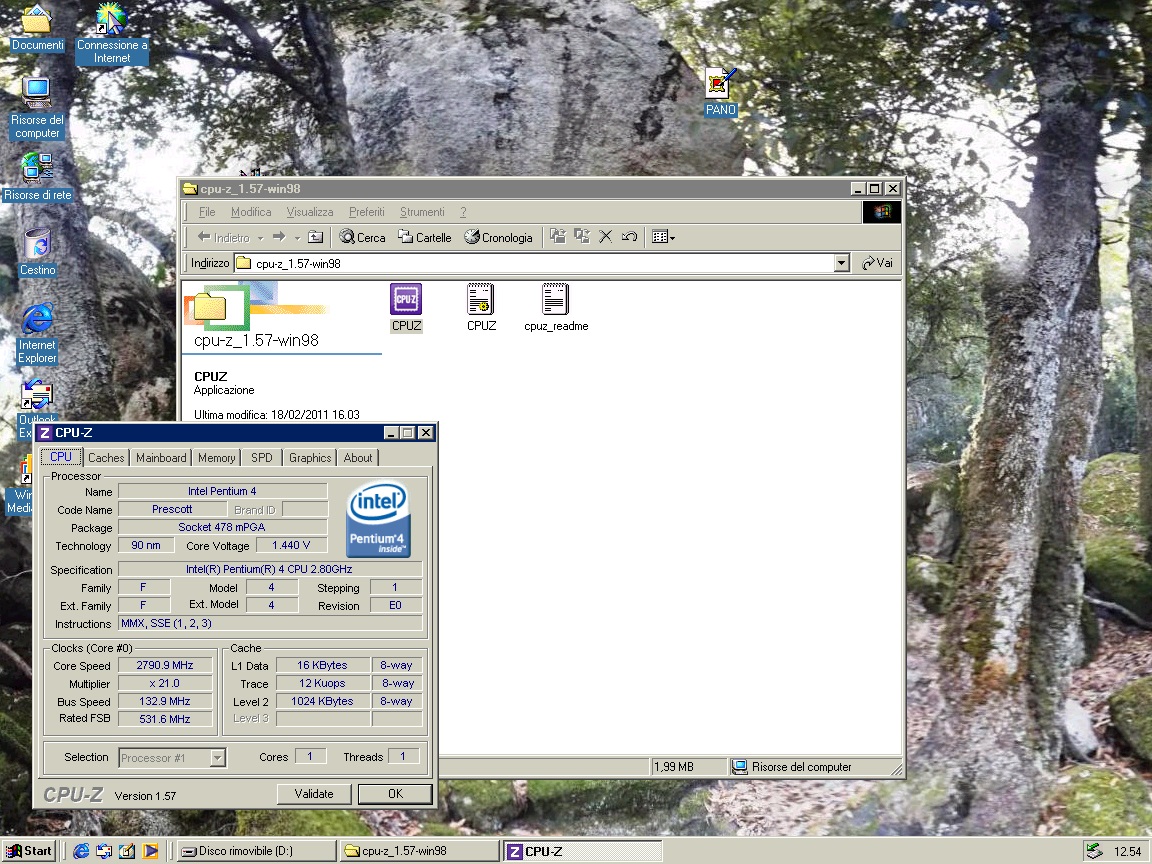Viewport: 1152px width, 864px height.
Task: Click the Vai go button
Action: click(x=878, y=263)
